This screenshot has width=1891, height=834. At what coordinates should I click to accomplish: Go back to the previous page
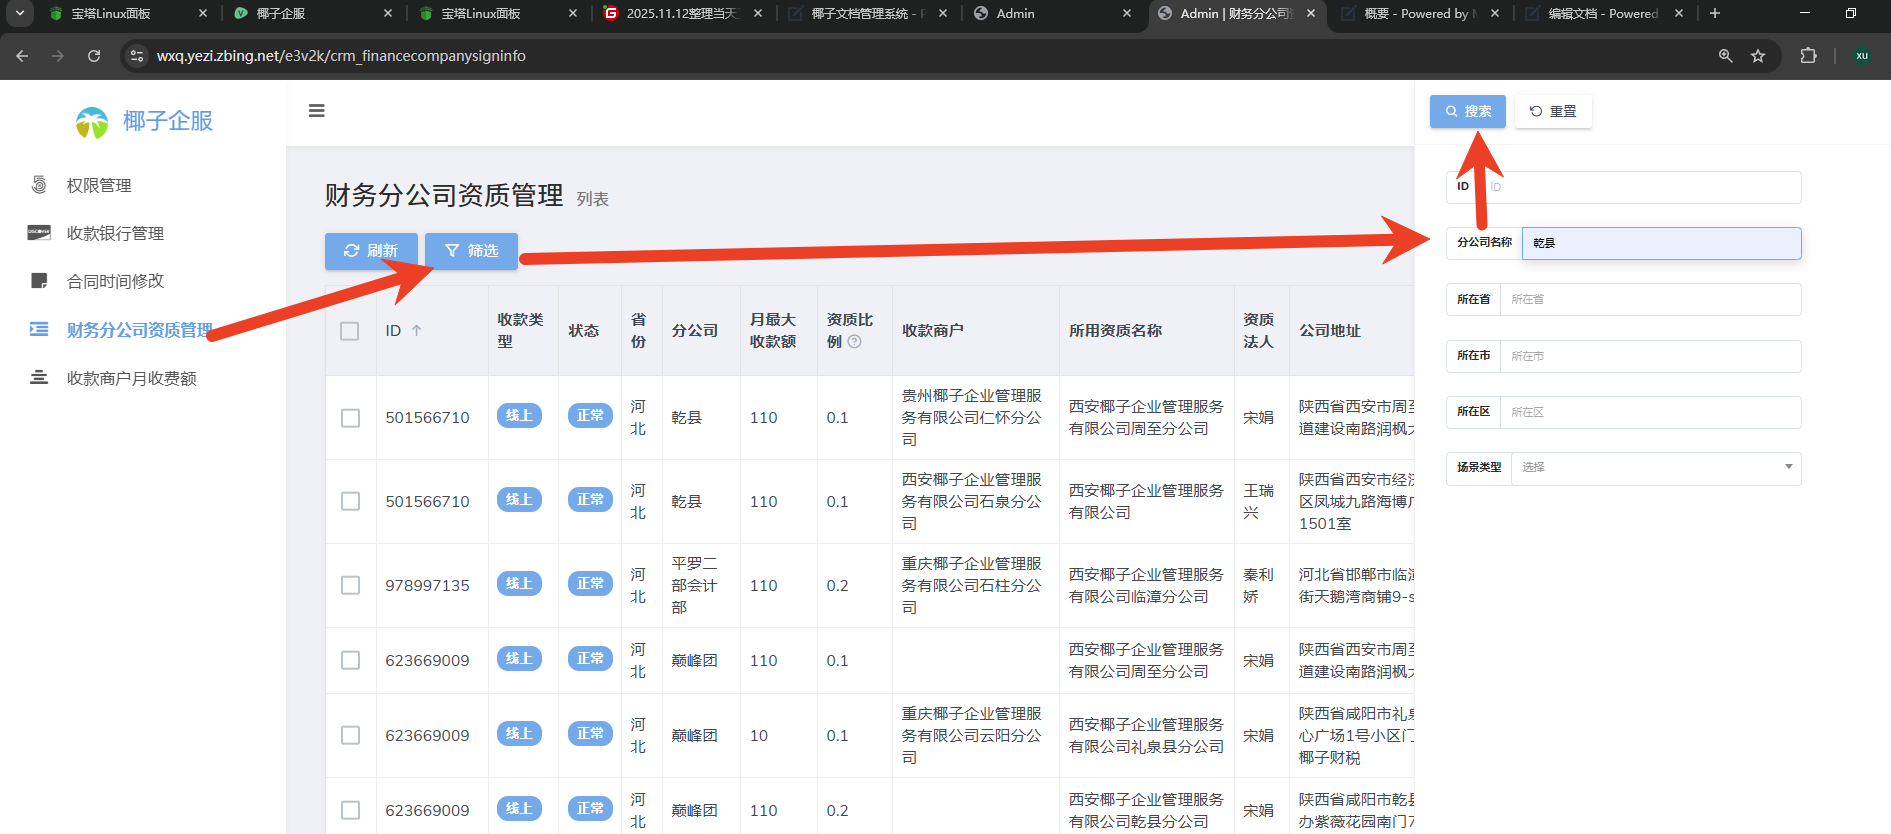click(22, 56)
